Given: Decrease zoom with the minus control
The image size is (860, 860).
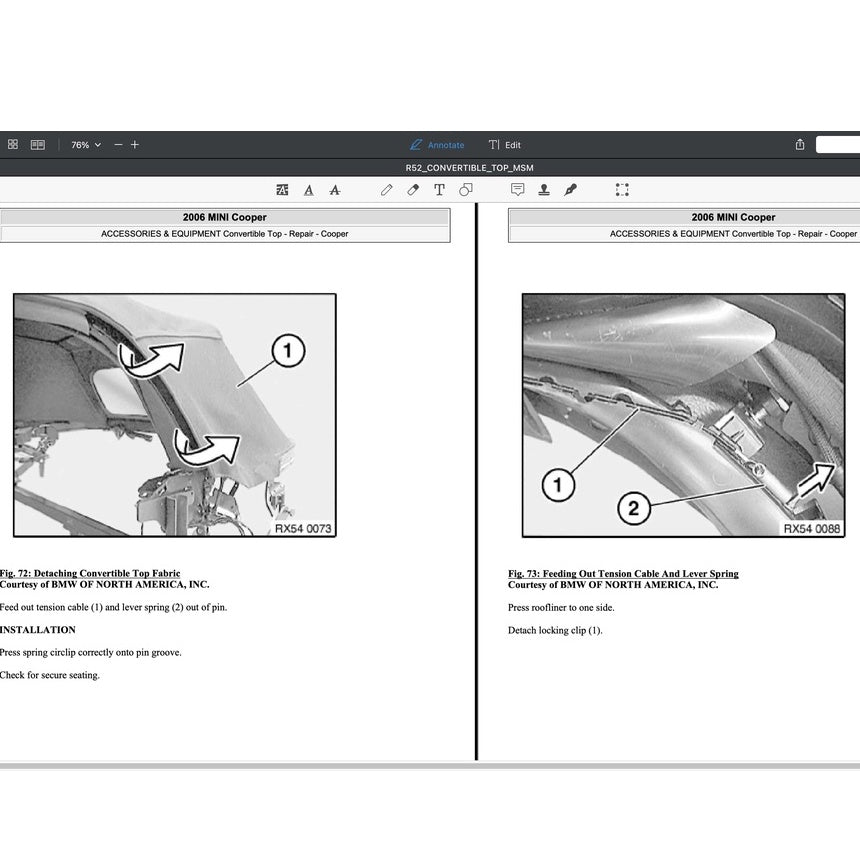Looking at the screenshot, I should (118, 144).
